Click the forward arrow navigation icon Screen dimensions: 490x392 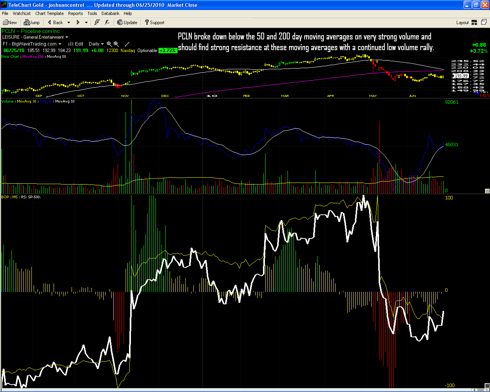tap(78, 22)
